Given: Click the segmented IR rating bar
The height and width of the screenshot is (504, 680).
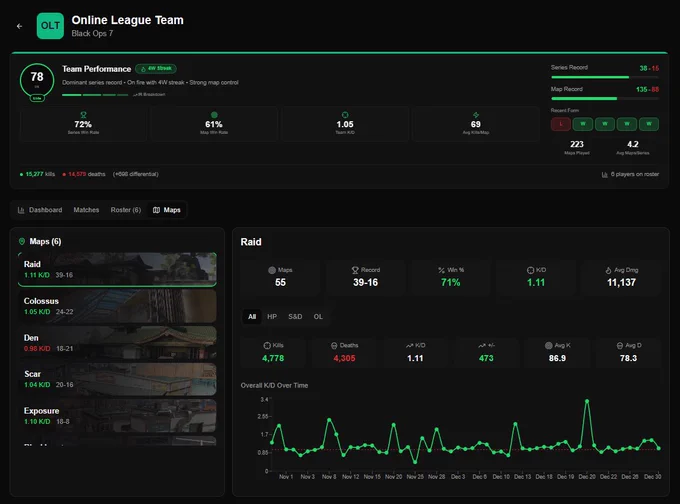Looking at the screenshot, I should pyautogui.click(x=95, y=95).
